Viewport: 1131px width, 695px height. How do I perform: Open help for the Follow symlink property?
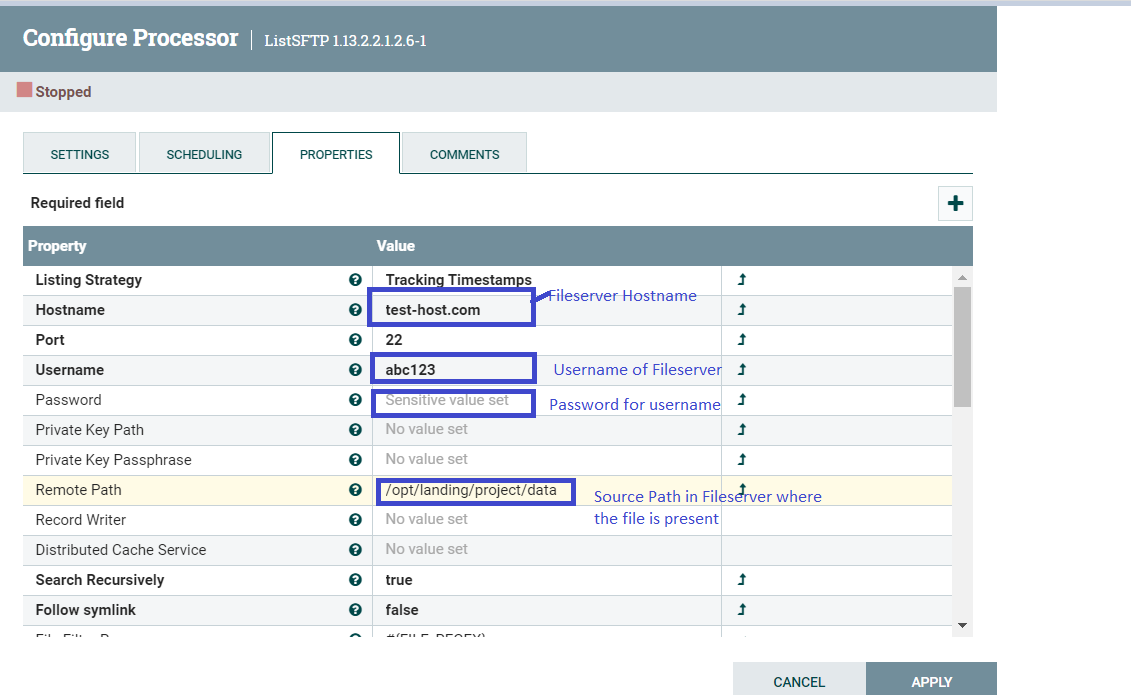tap(355, 610)
